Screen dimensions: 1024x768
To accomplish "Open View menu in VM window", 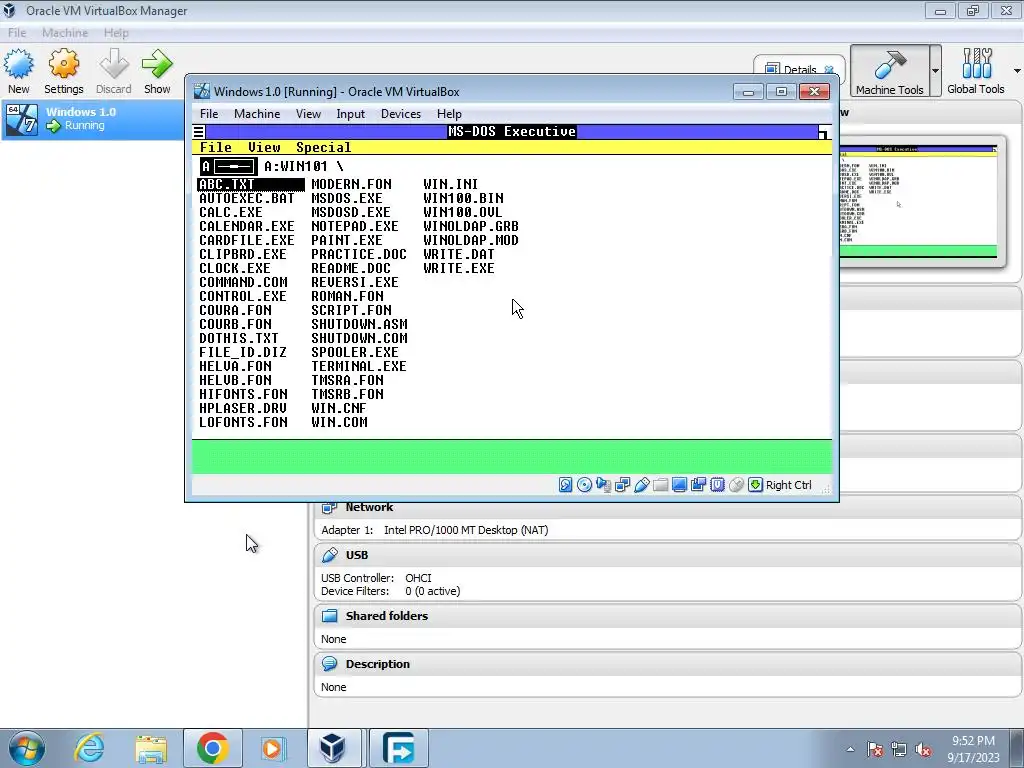I will point(308,114).
